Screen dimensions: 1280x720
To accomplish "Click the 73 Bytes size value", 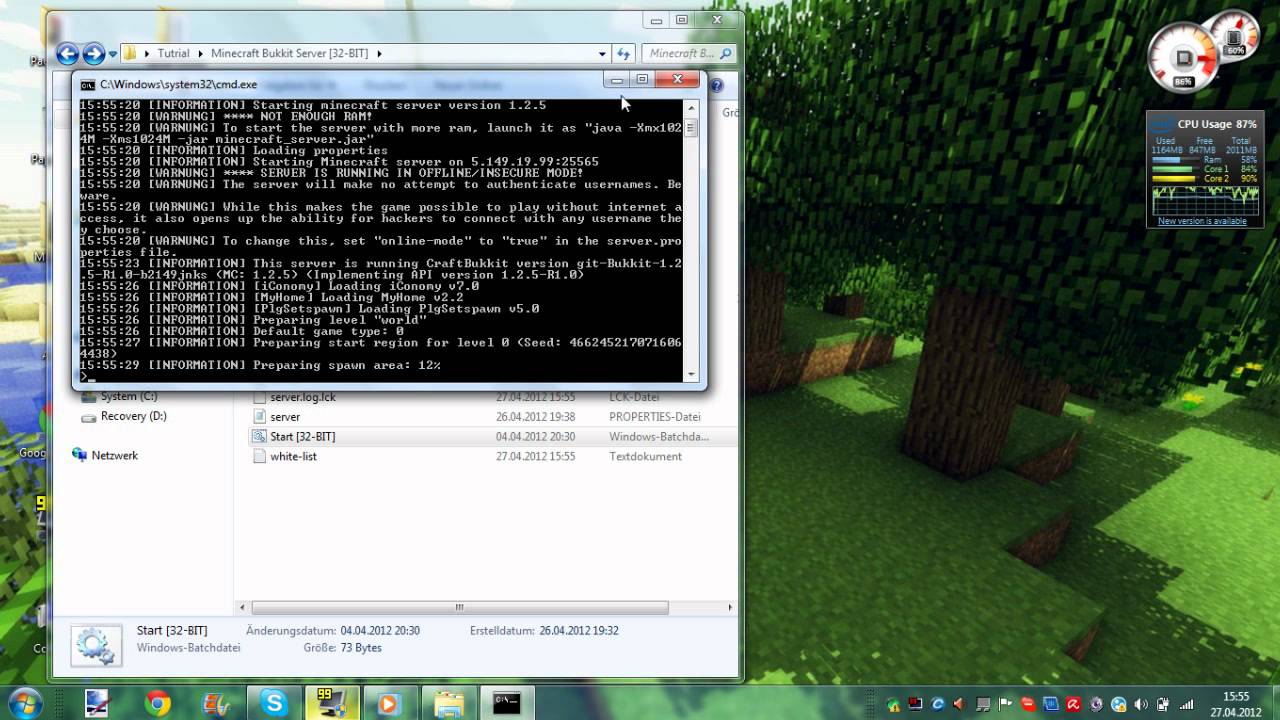I will point(361,648).
